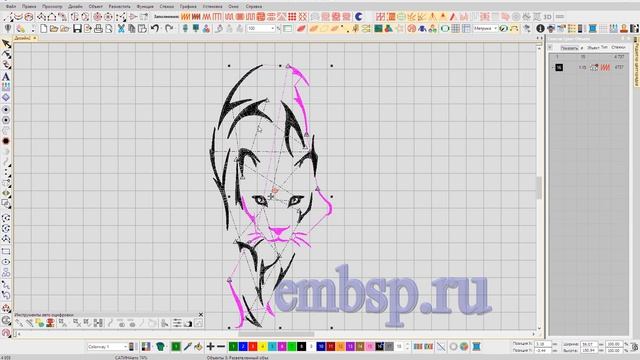Open the Стежки menu
Screen dimensions: 640x360
(167, 7)
